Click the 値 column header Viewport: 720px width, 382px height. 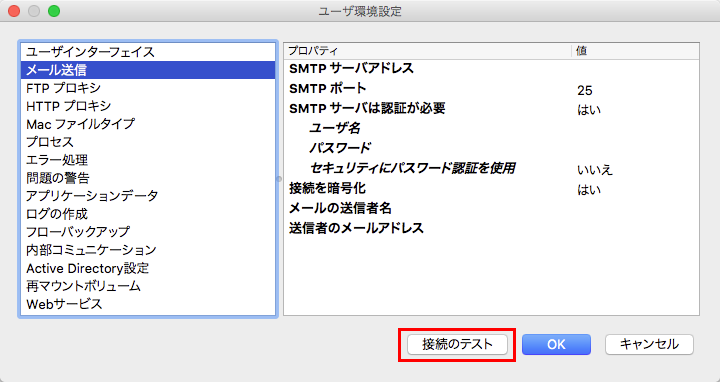pyautogui.click(x=636, y=51)
